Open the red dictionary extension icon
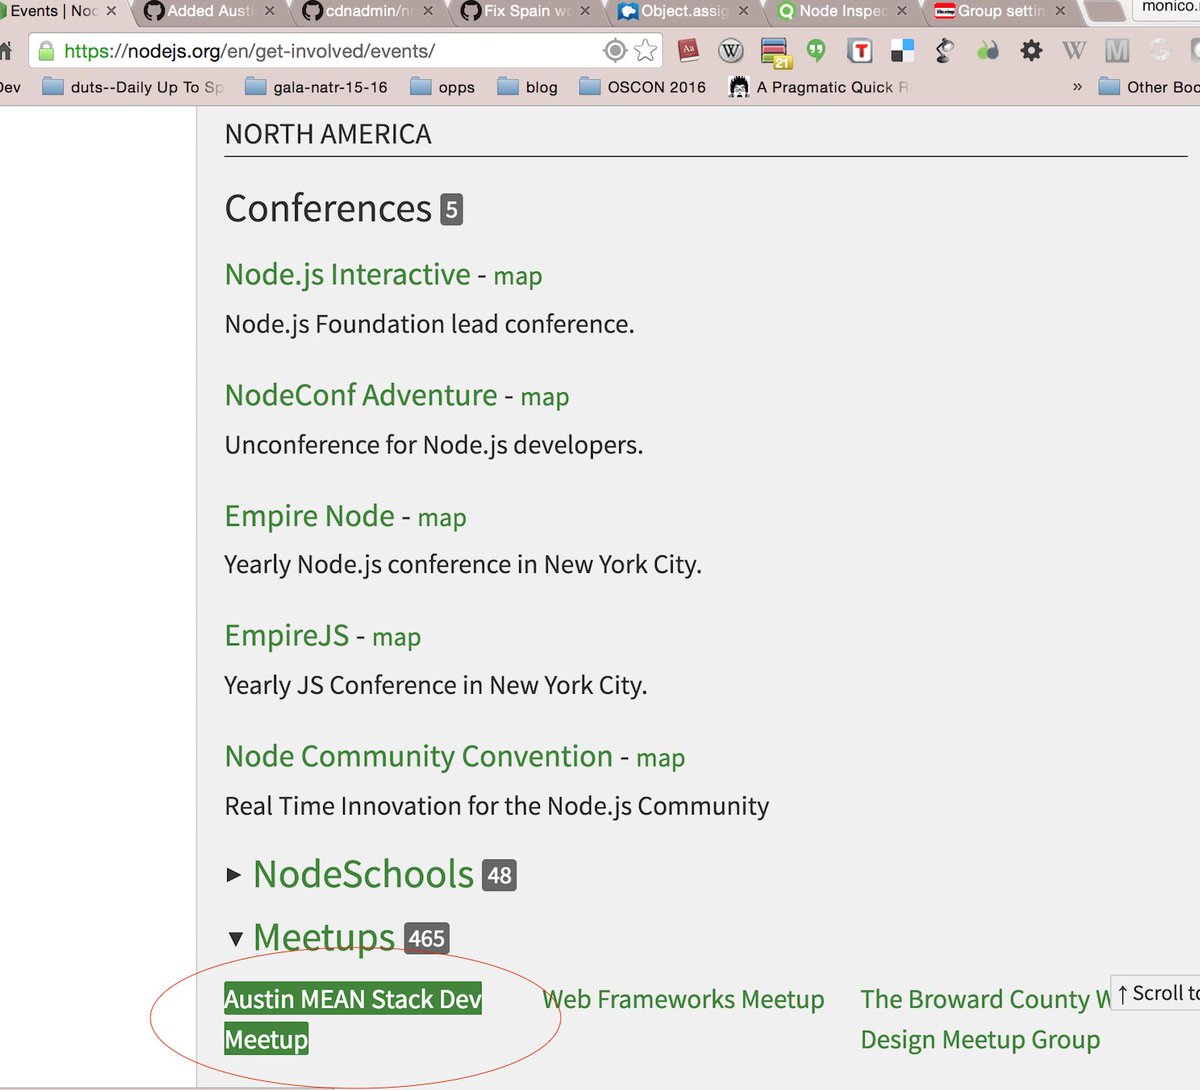The width and height of the screenshot is (1200, 1090). (x=688, y=50)
